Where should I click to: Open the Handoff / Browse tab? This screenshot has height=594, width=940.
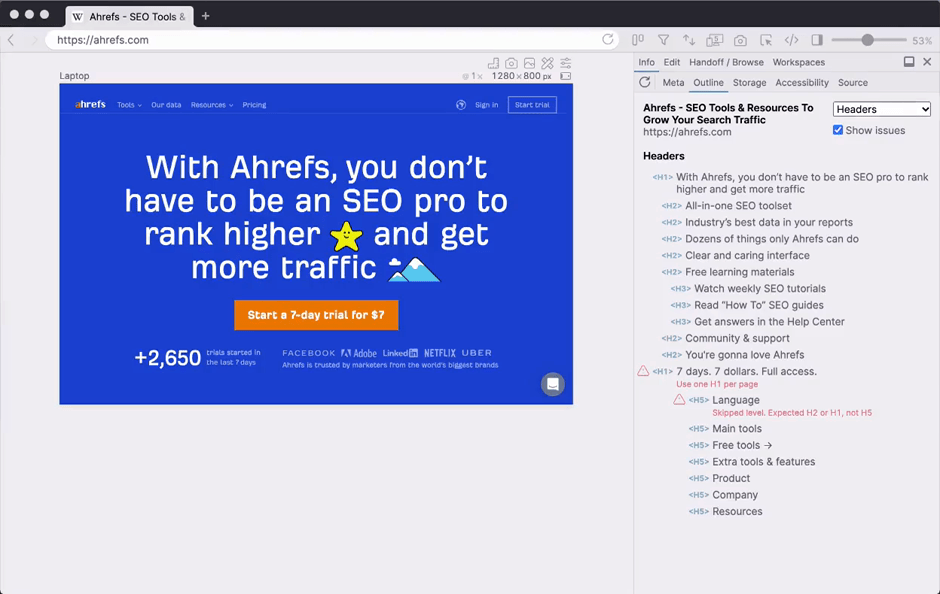pyautogui.click(x=727, y=62)
